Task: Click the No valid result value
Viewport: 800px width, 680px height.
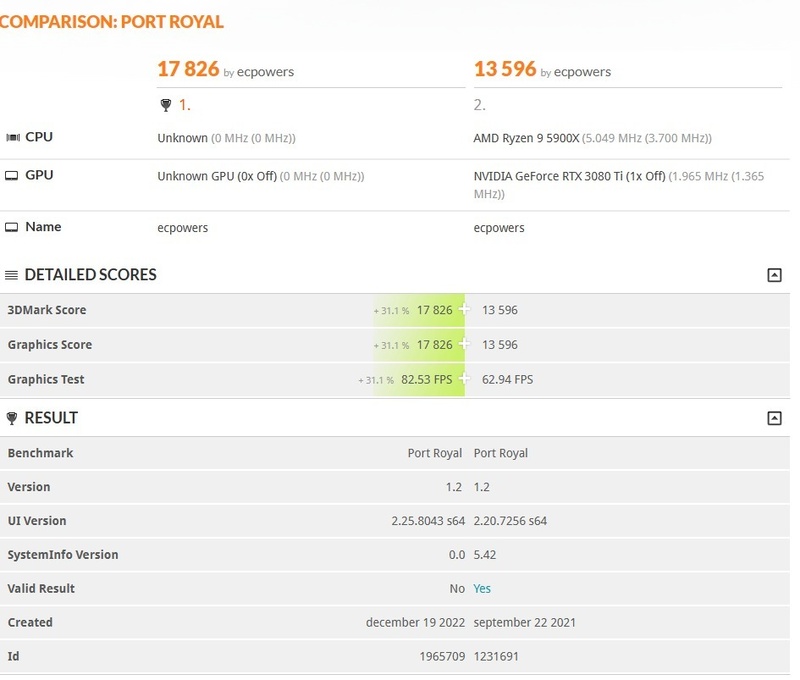Action: (x=457, y=589)
